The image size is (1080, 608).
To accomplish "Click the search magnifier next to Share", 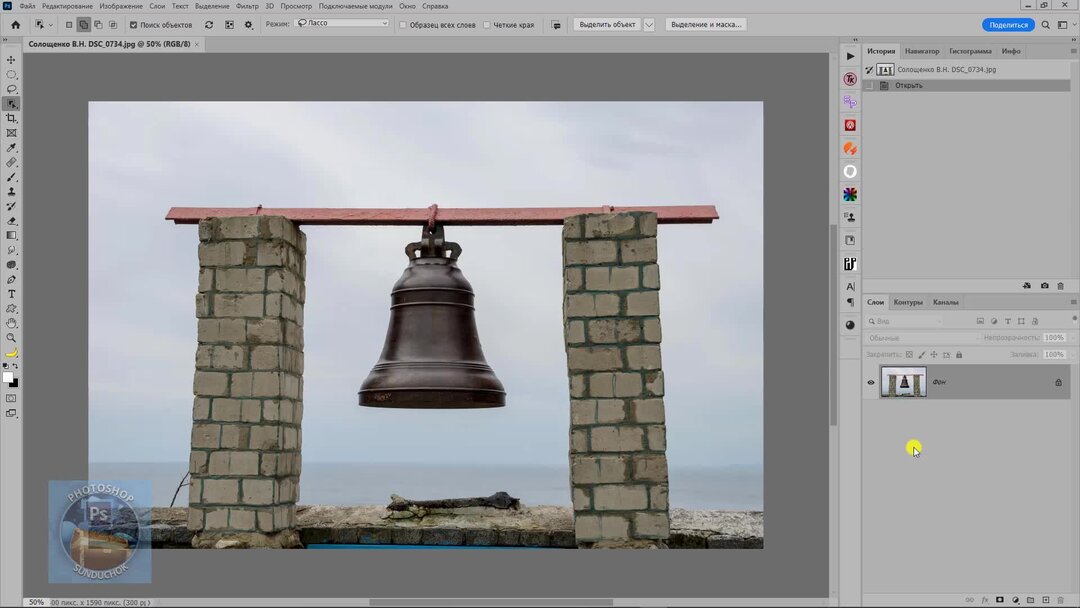I will [x=1046, y=25].
